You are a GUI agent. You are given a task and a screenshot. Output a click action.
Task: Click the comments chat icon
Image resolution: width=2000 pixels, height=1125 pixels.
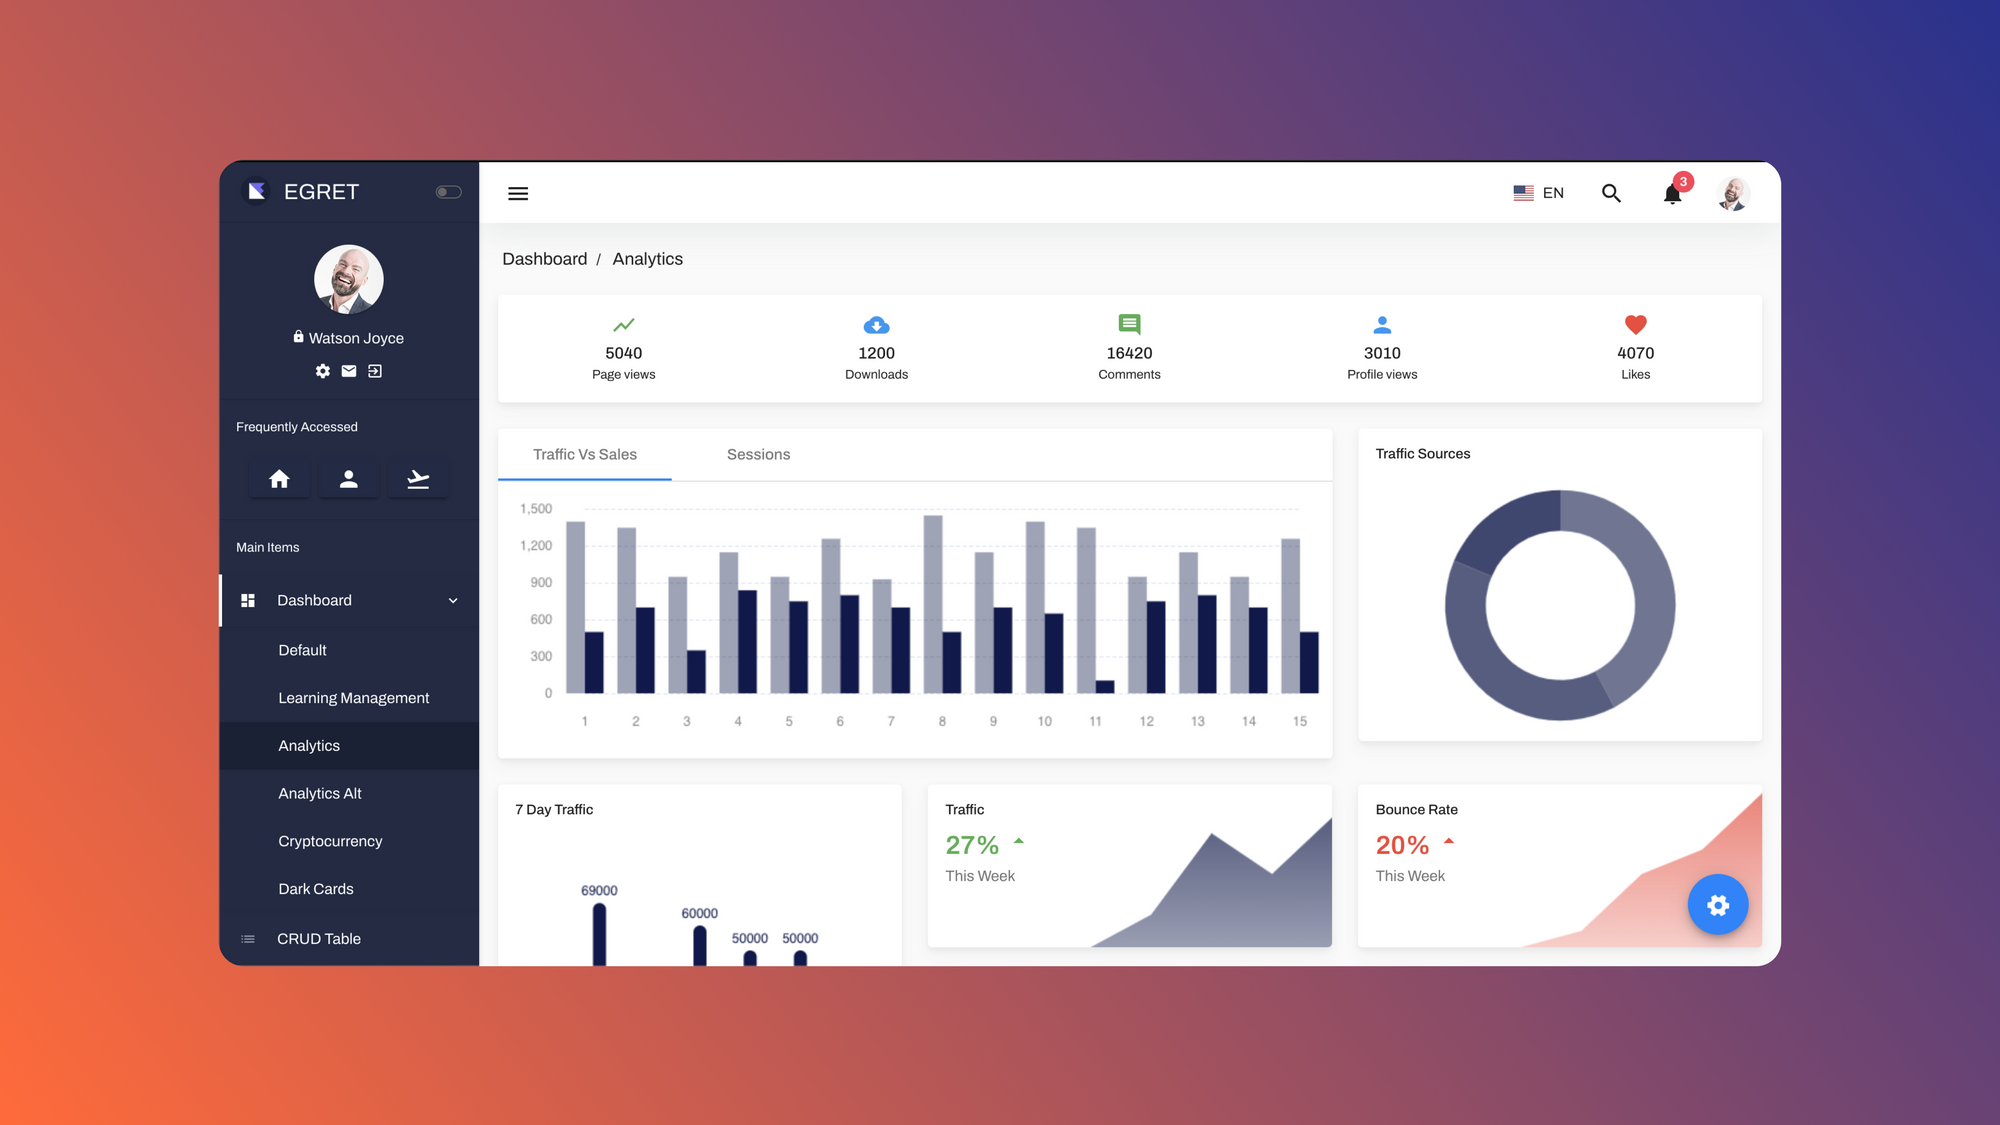(1129, 324)
